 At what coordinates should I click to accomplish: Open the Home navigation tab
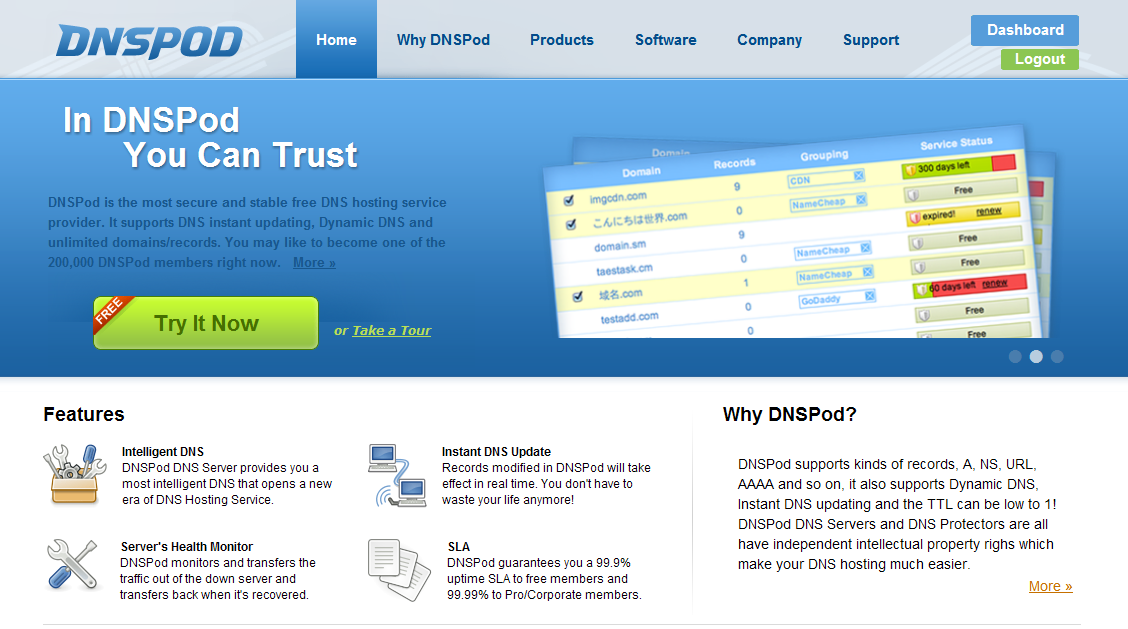pos(336,40)
